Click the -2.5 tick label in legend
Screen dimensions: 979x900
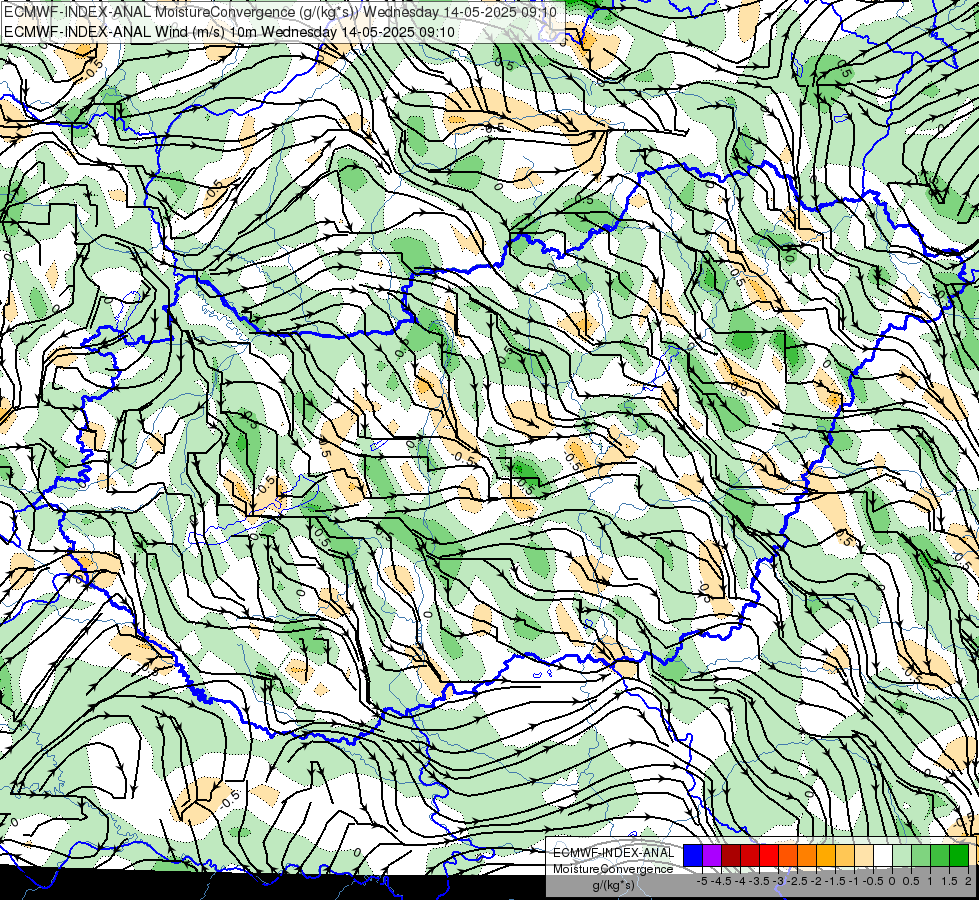(x=797, y=881)
